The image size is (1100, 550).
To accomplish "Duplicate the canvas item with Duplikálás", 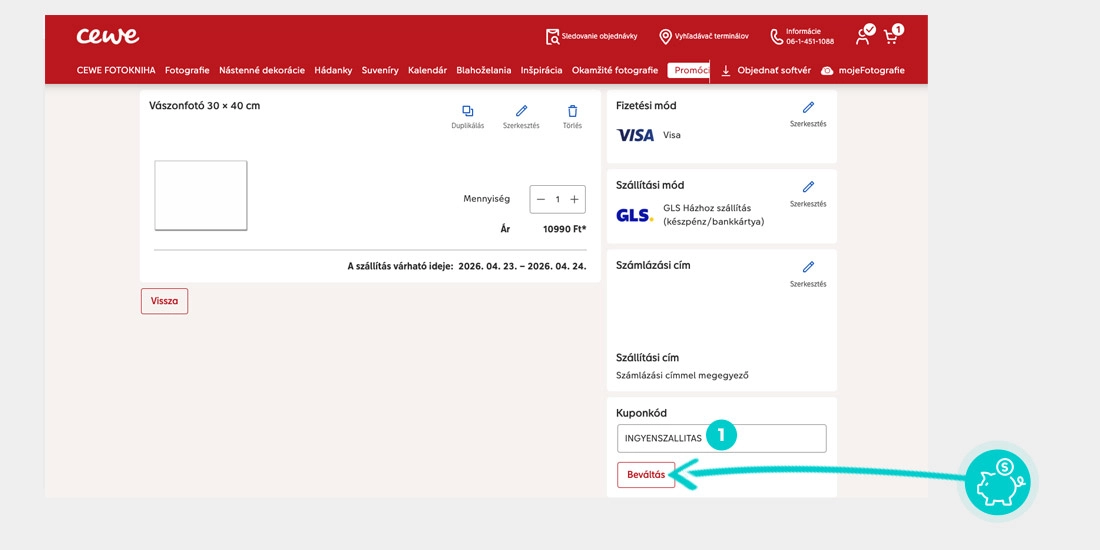I will 468,117.
